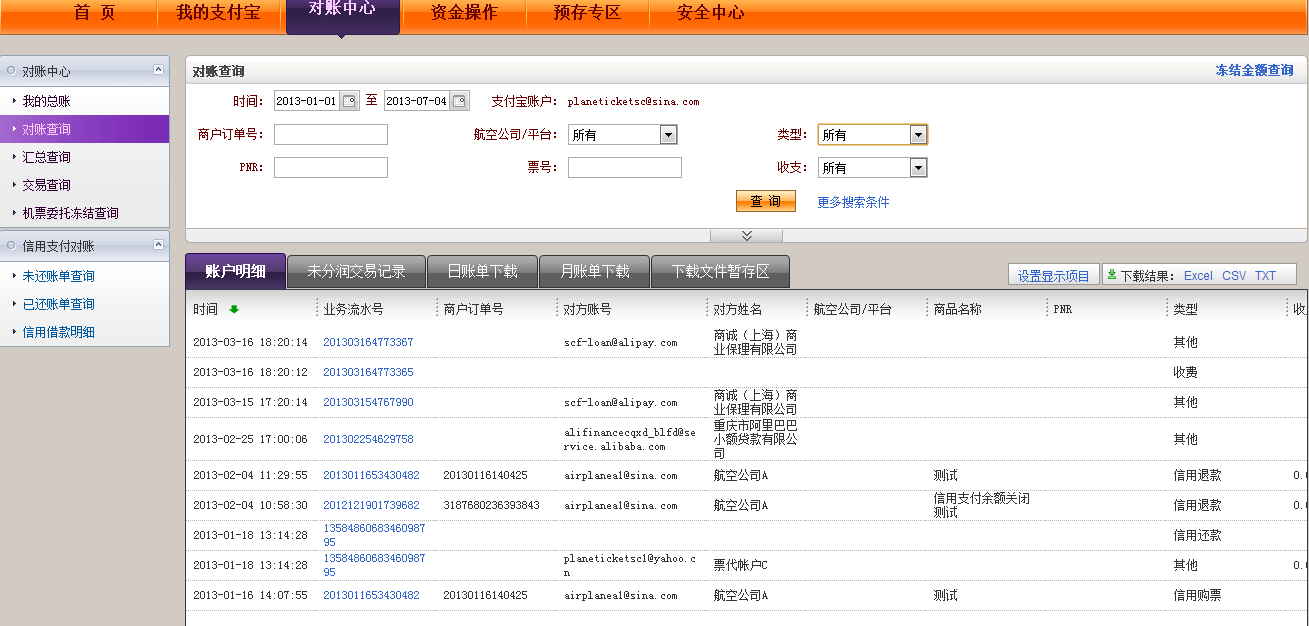Viewport: 1309px width, 626px height.
Task: Click the orange 查询 button
Action: (765, 202)
